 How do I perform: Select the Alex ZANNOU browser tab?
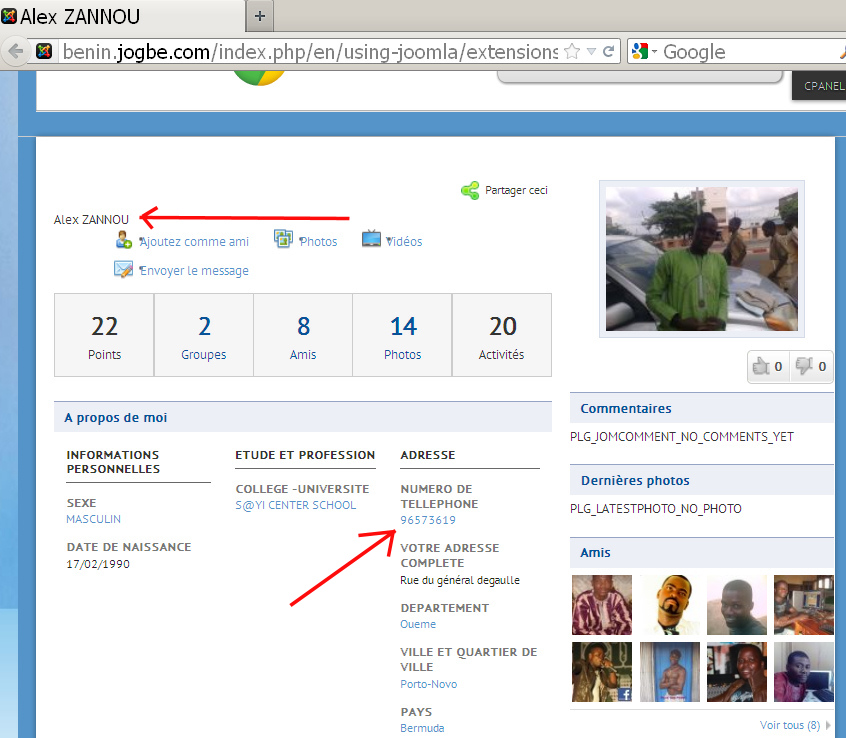[x=120, y=16]
